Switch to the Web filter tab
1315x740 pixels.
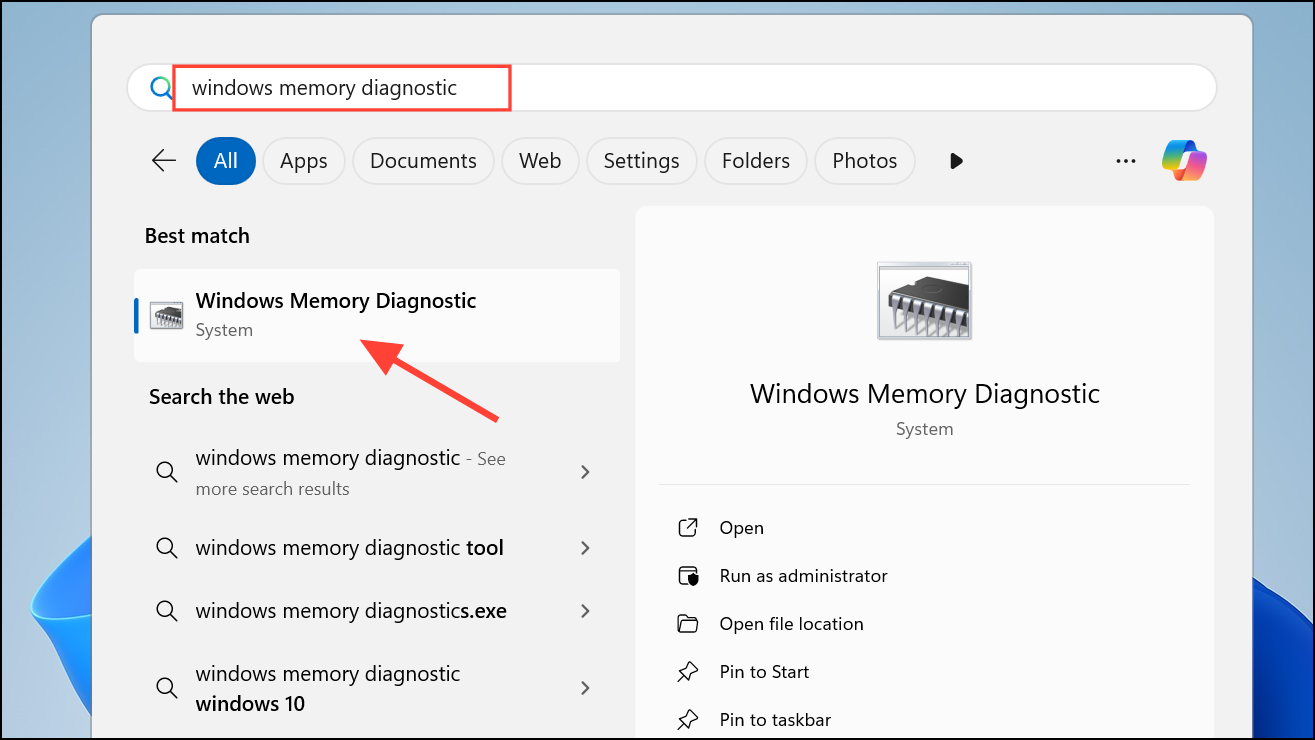[540, 161]
